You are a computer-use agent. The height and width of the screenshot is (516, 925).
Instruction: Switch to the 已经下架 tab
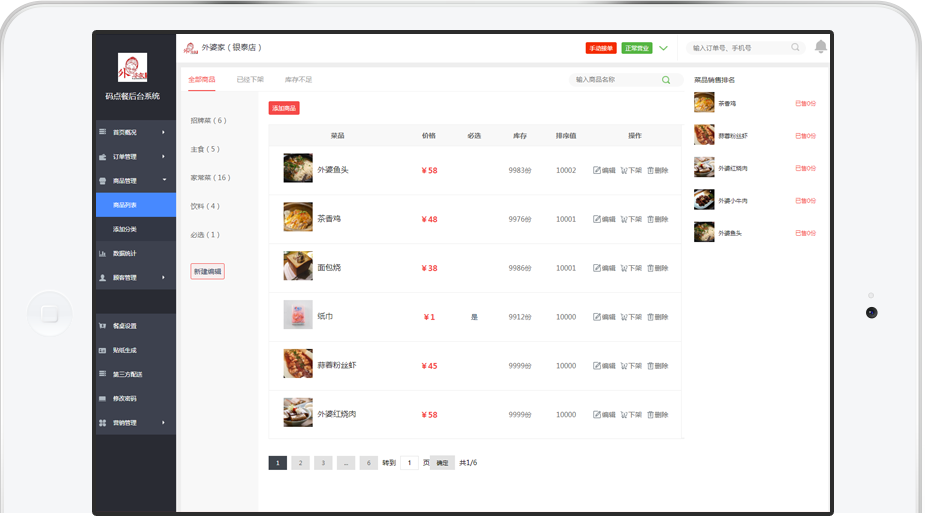250,79
